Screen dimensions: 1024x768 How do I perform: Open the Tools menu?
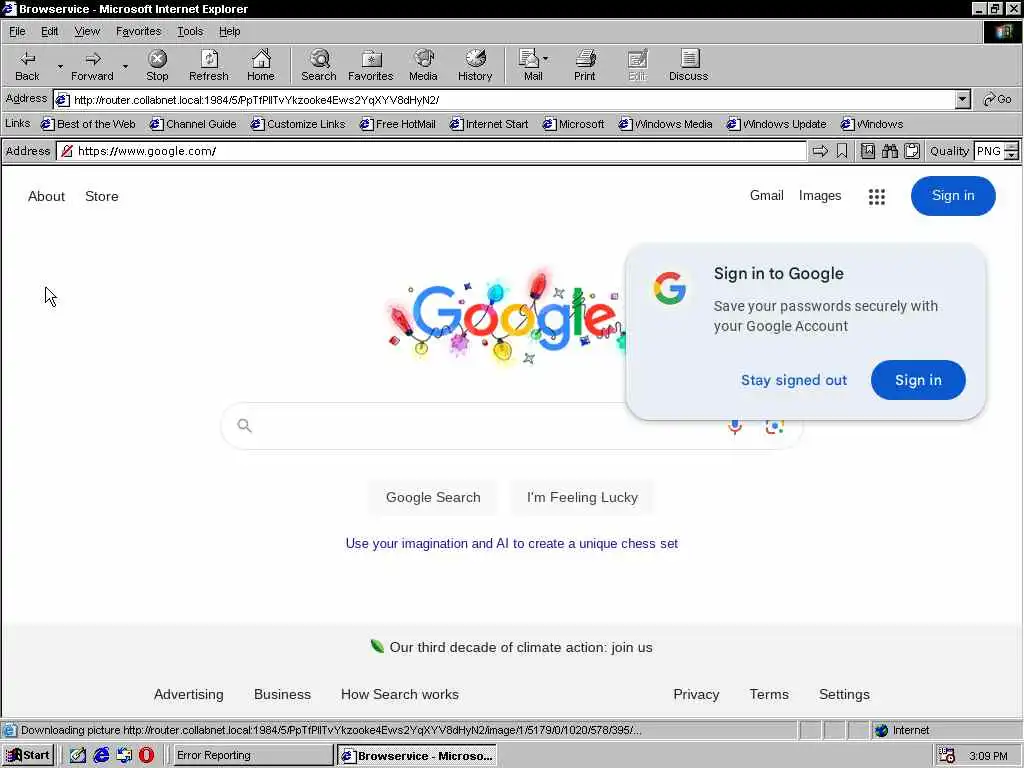(x=190, y=31)
